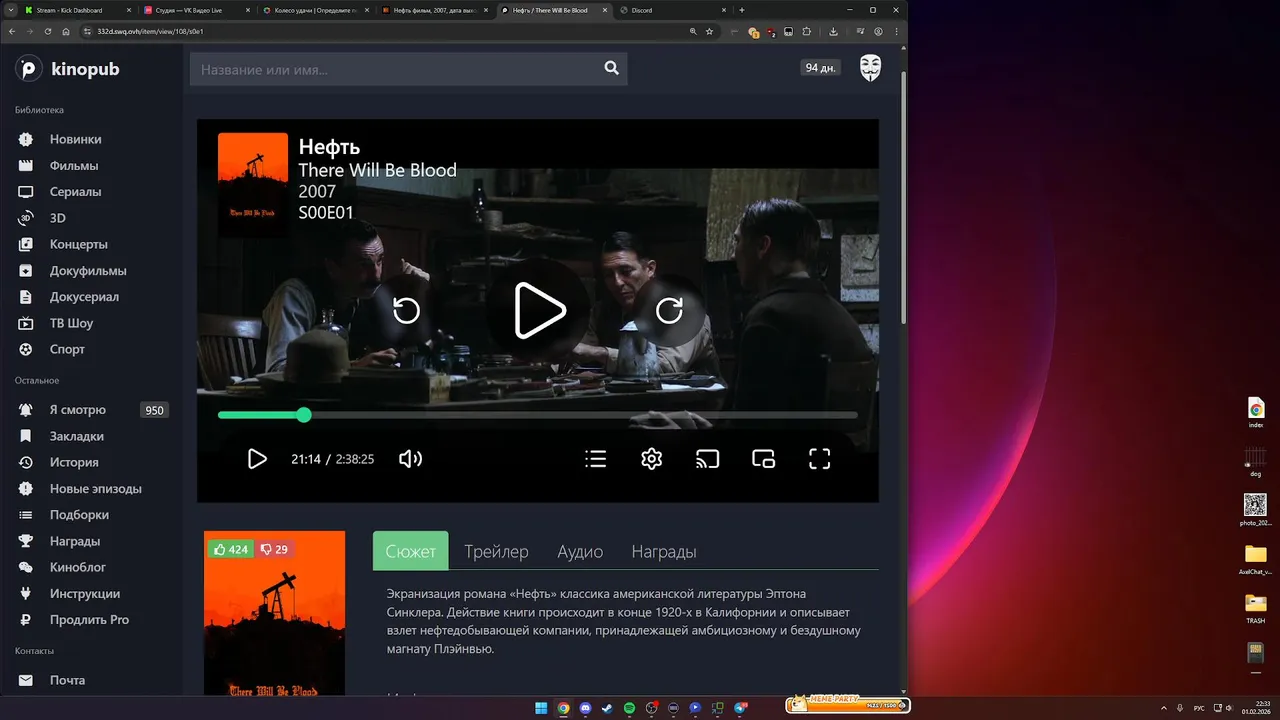Viewport: 1280px width, 720px height.
Task: Click the large There Will Be Blood poster
Action: pos(274,613)
